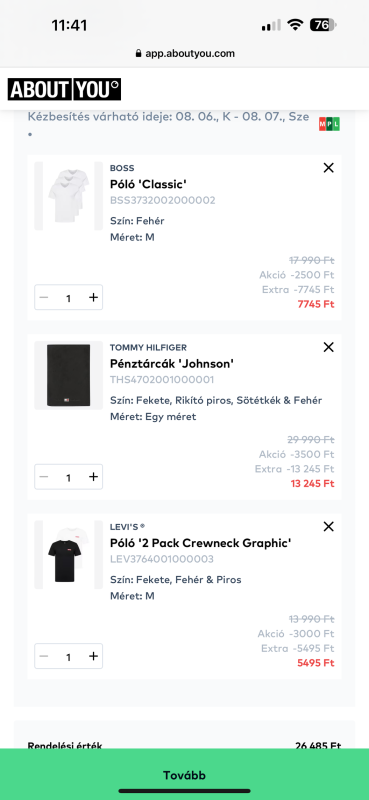369x800 pixels.
Task: Open the black Tommy Hilfiger wallet thumbnail
Action: (68, 376)
